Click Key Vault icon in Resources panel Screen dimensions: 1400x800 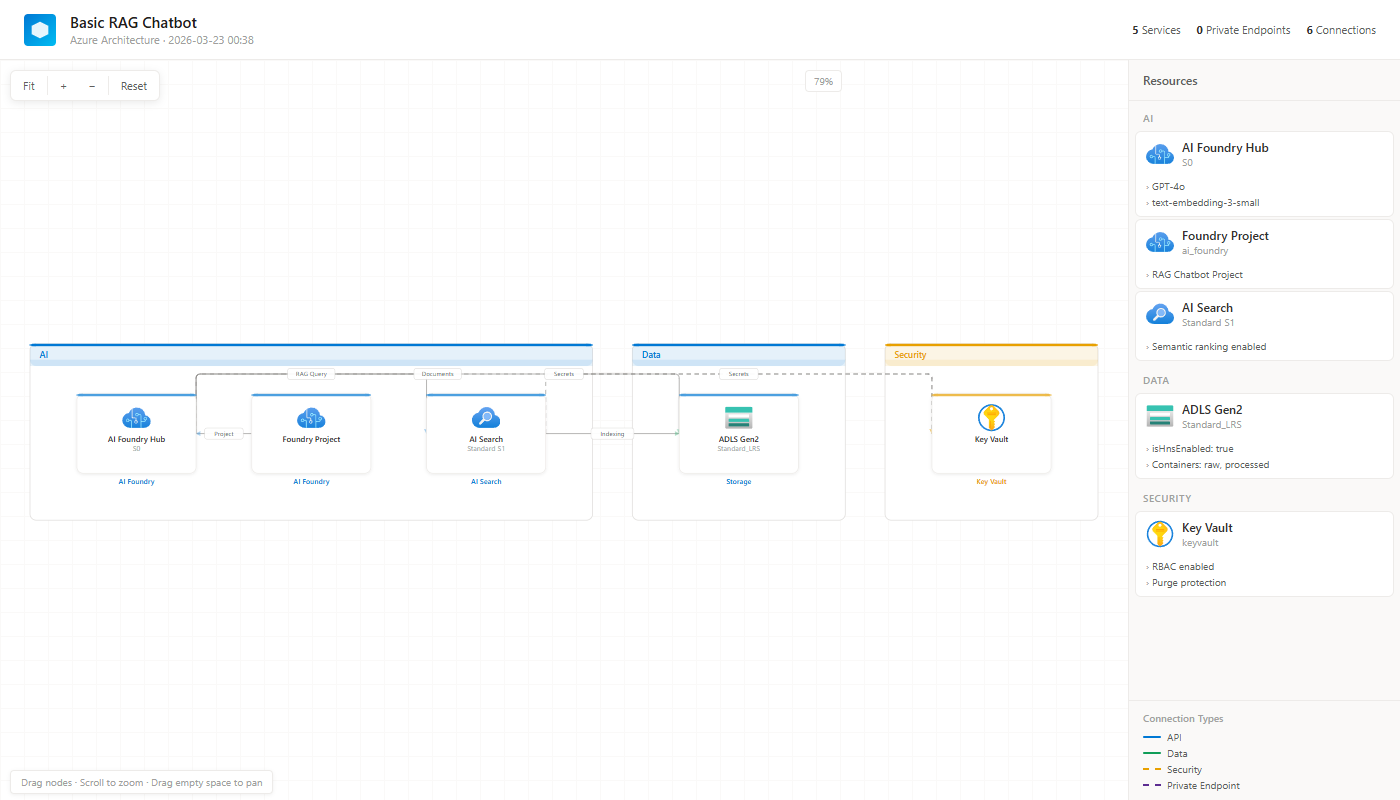pyautogui.click(x=1160, y=535)
